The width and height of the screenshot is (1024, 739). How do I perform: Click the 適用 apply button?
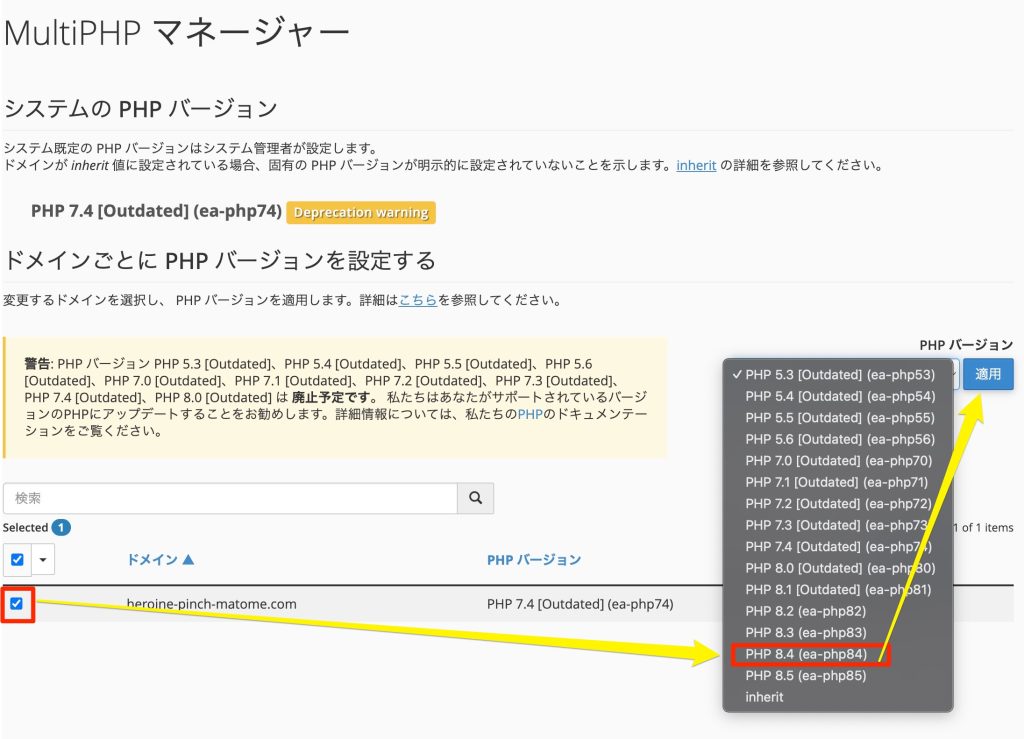tap(988, 374)
